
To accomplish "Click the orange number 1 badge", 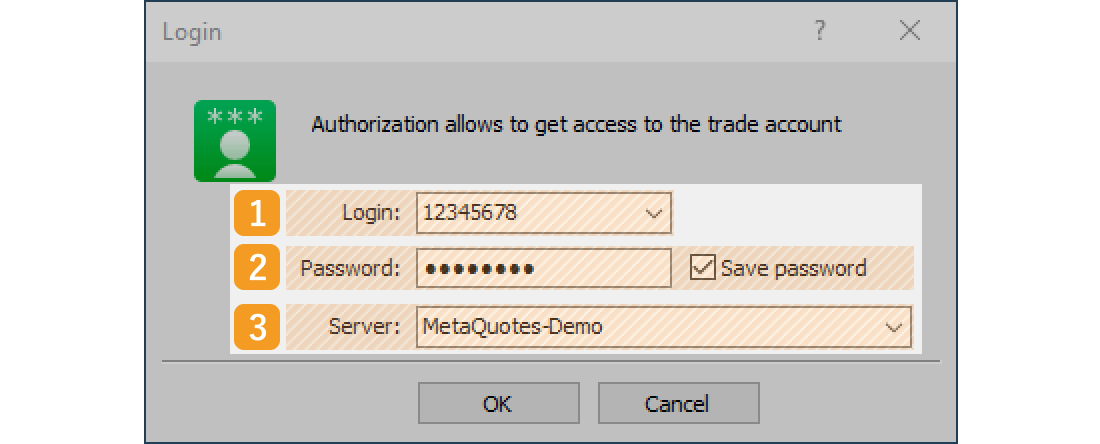I will tap(257, 213).
